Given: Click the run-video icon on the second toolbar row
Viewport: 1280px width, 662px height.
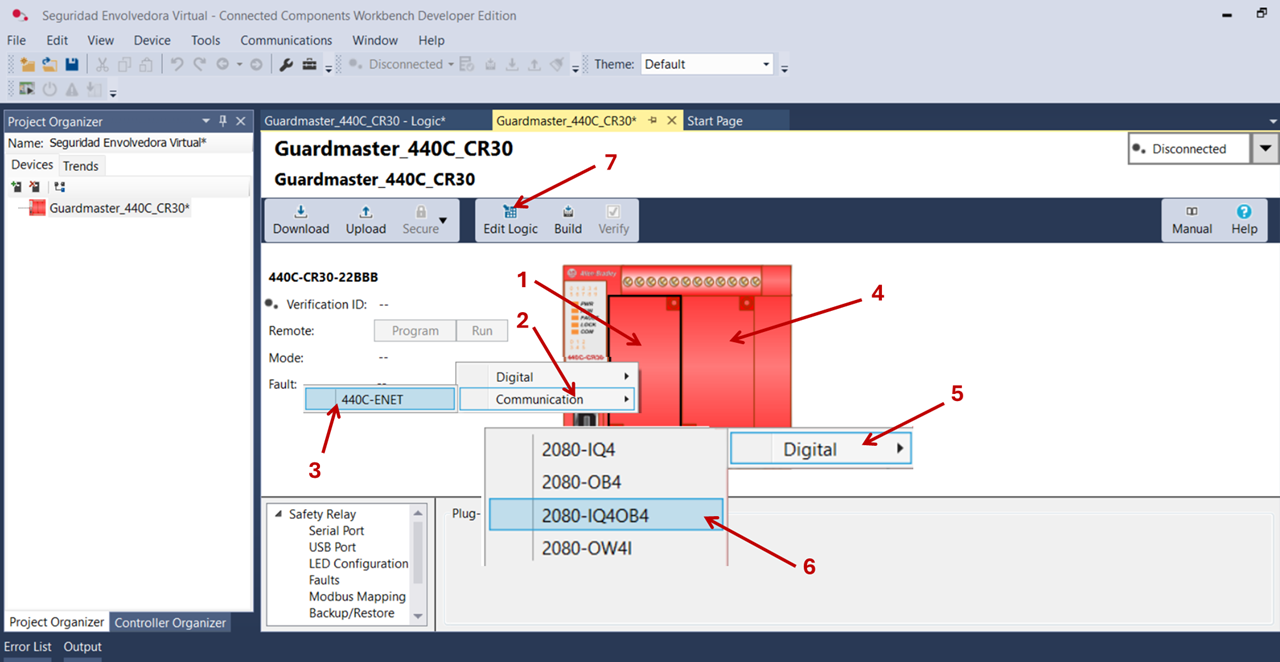Looking at the screenshot, I should (x=28, y=89).
